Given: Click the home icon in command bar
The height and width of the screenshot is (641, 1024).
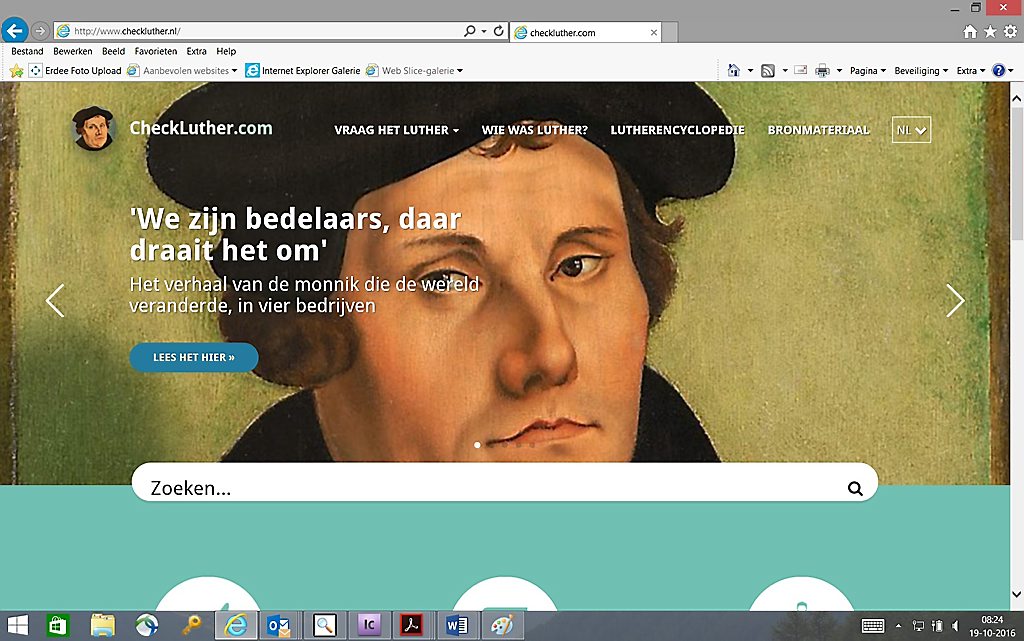Looking at the screenshot, I should click(734, 71).
